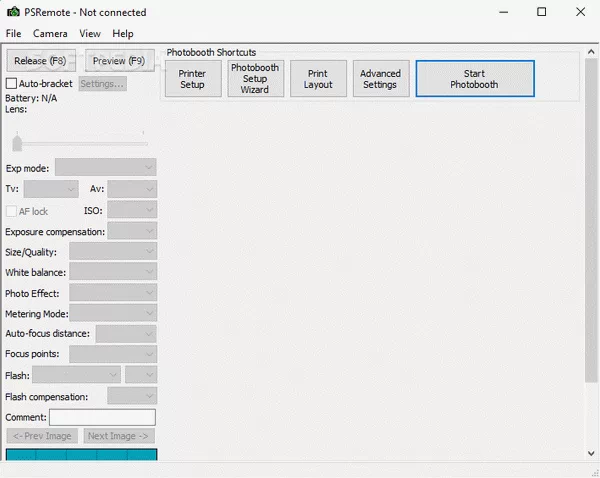Open the small second Flash dropdown
The width and height of the screenshot is (600, 478).
click(x=141, y=375)
